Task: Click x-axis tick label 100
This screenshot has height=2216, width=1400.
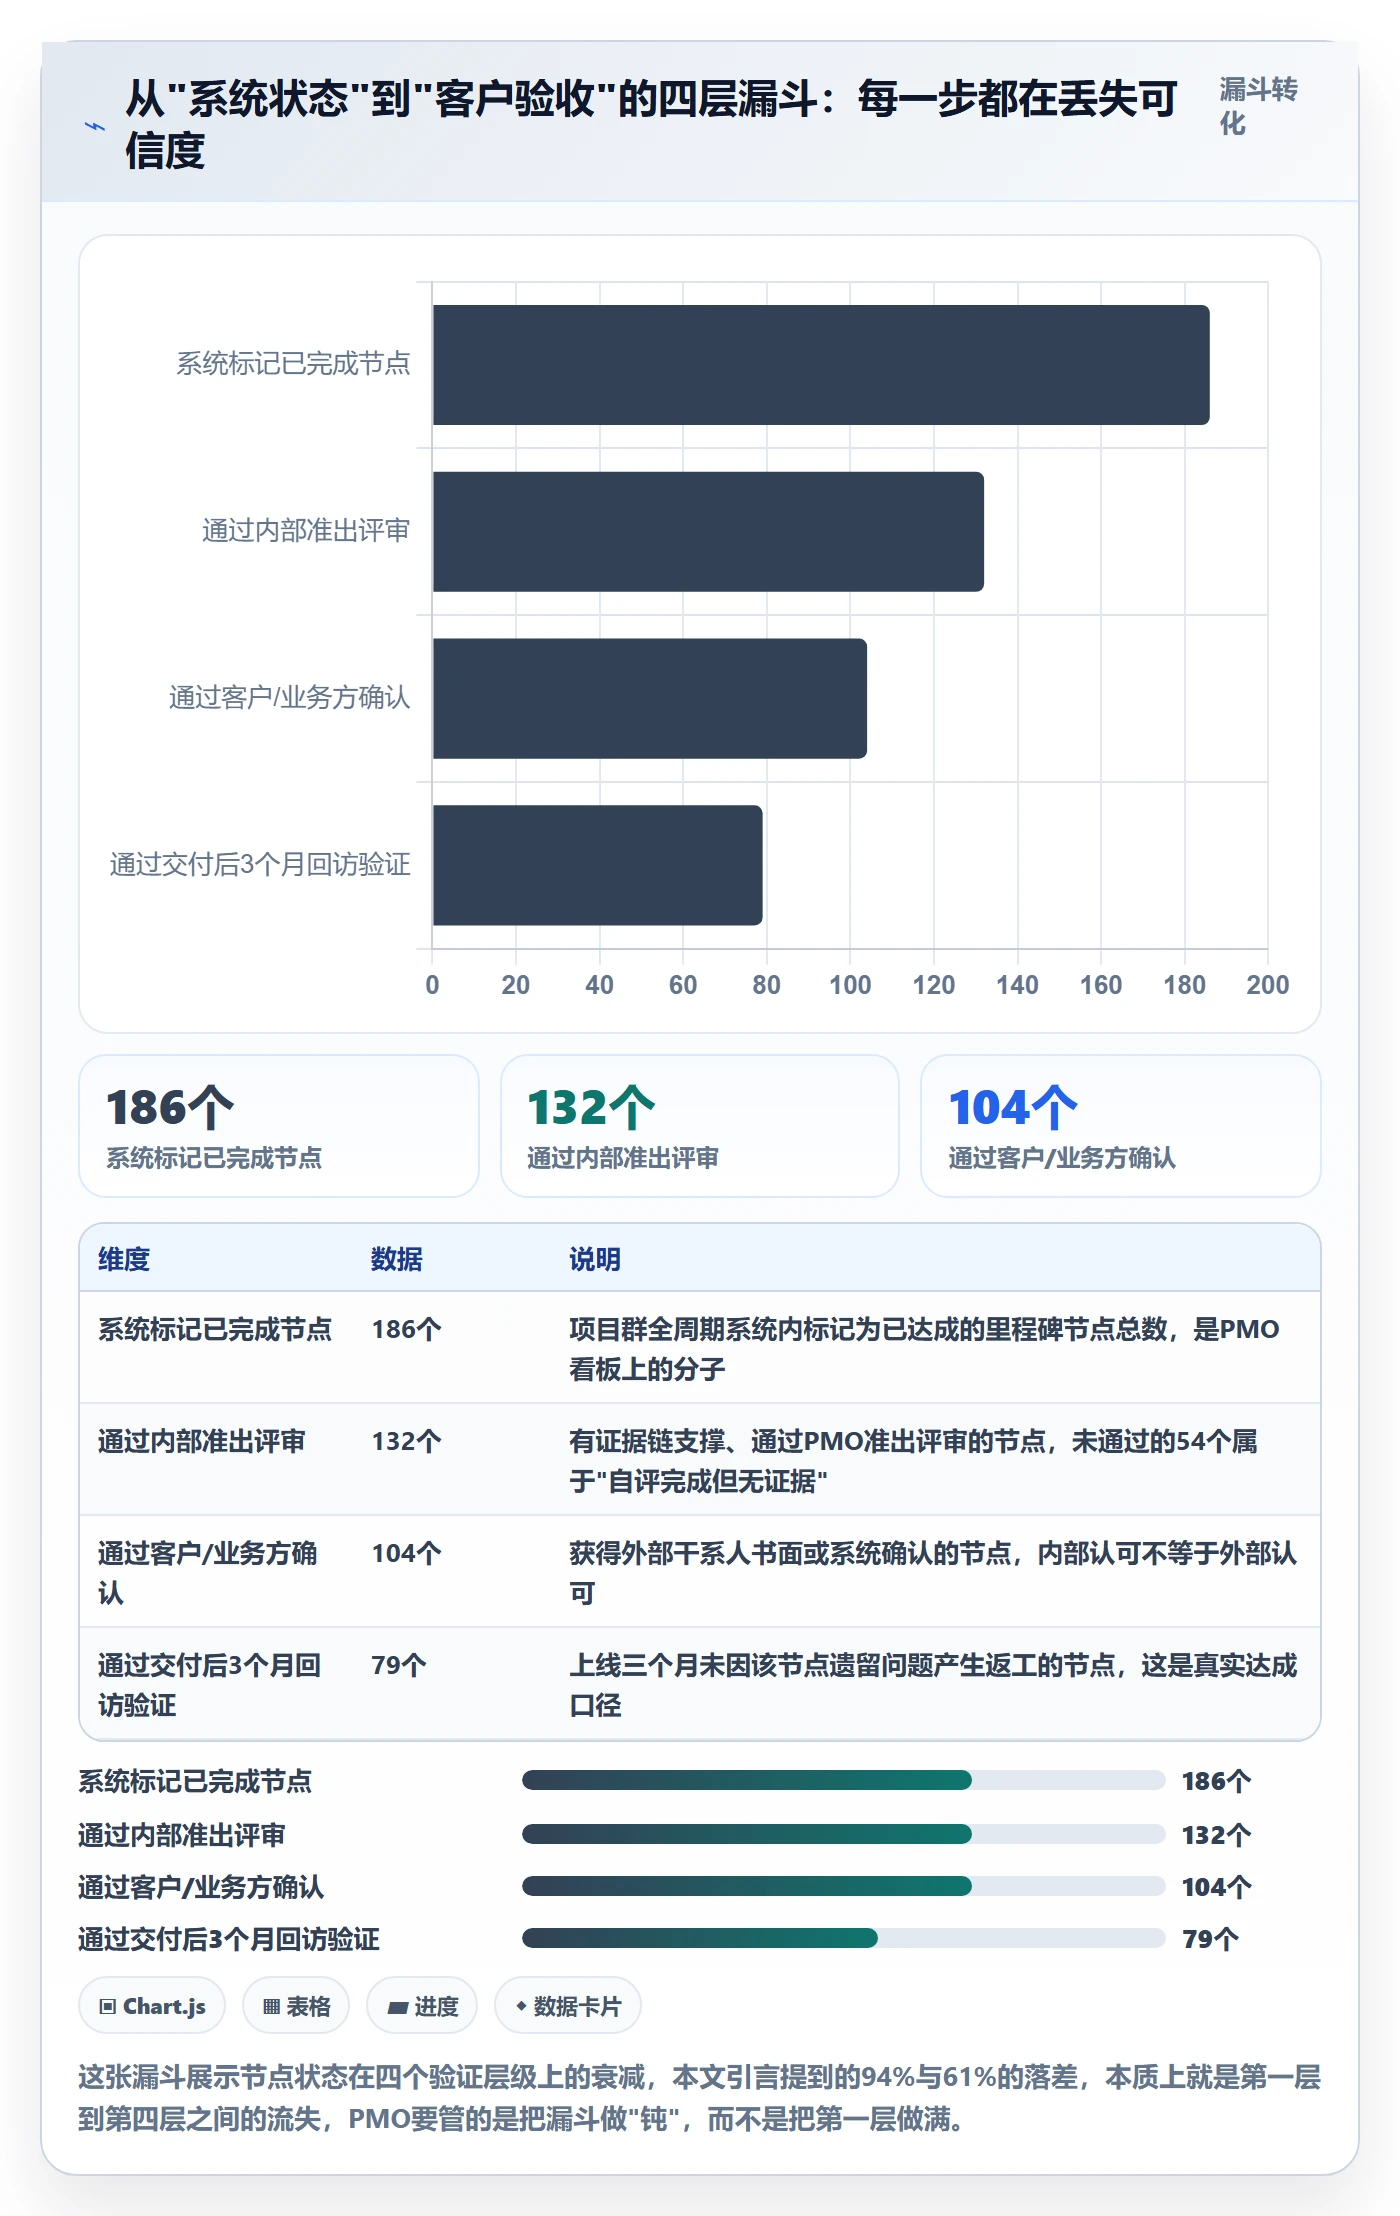Action: coord(850,985)
